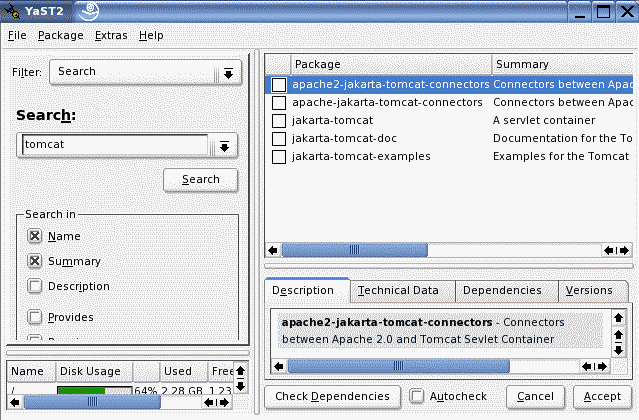Mark jakarta-tomcat-doc package checkbox

[x=279, y=139]
